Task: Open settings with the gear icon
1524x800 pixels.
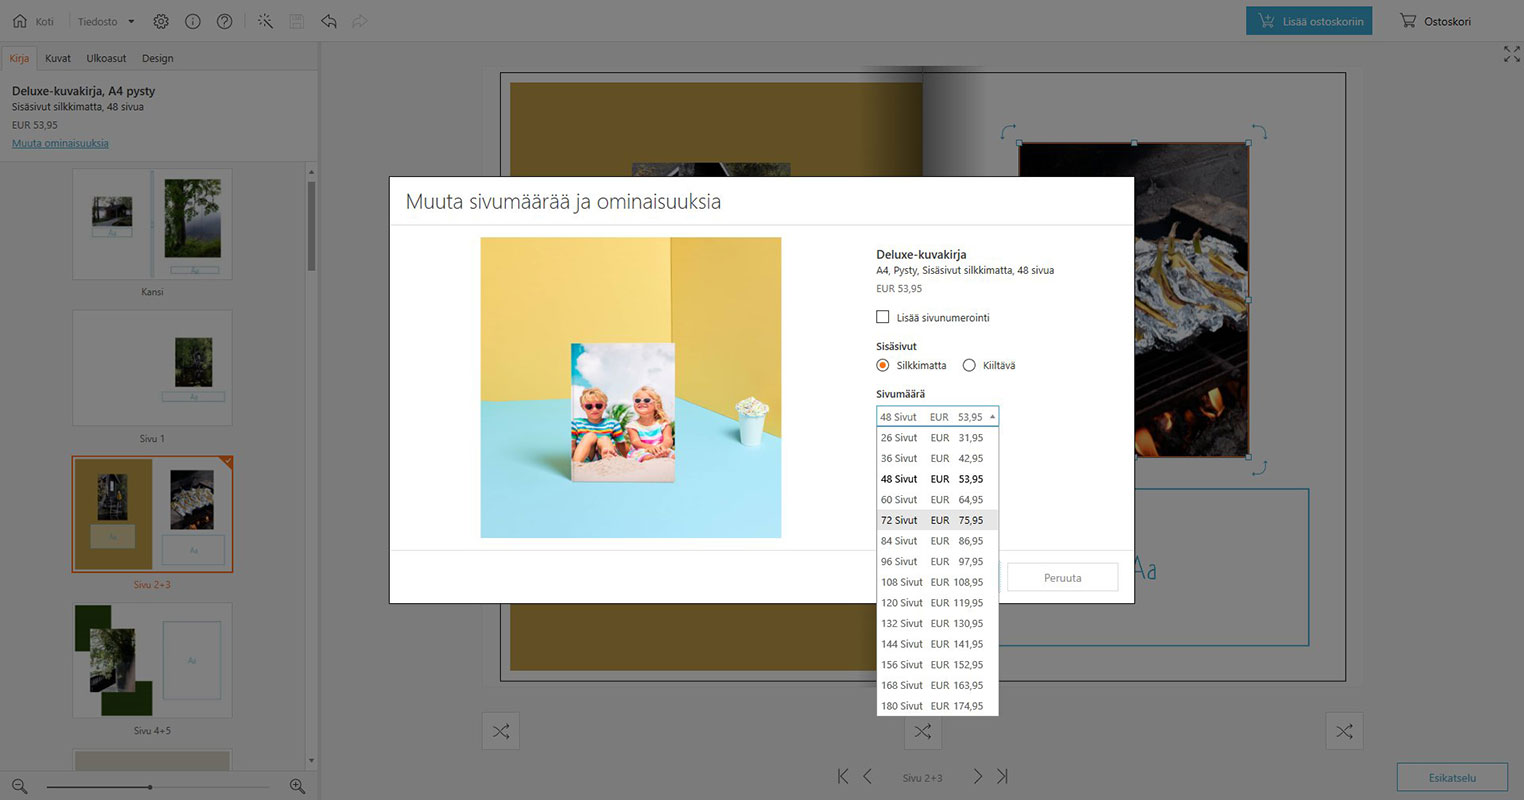Action: click(x=161, y=21)
